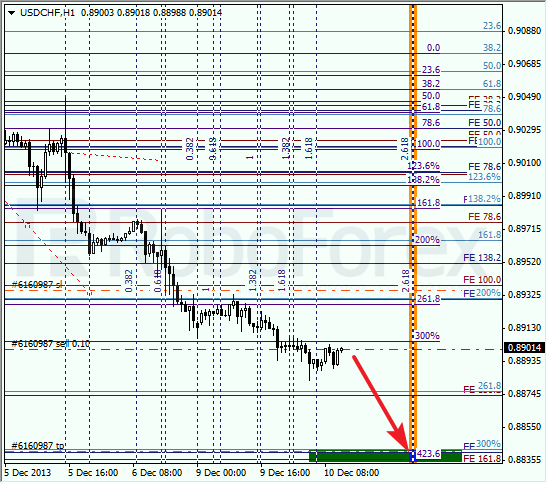The width and height of the screenshot is (547, 483).
Task: Click the 5 Dec 2013 date axis label
Action: (28, 473)
